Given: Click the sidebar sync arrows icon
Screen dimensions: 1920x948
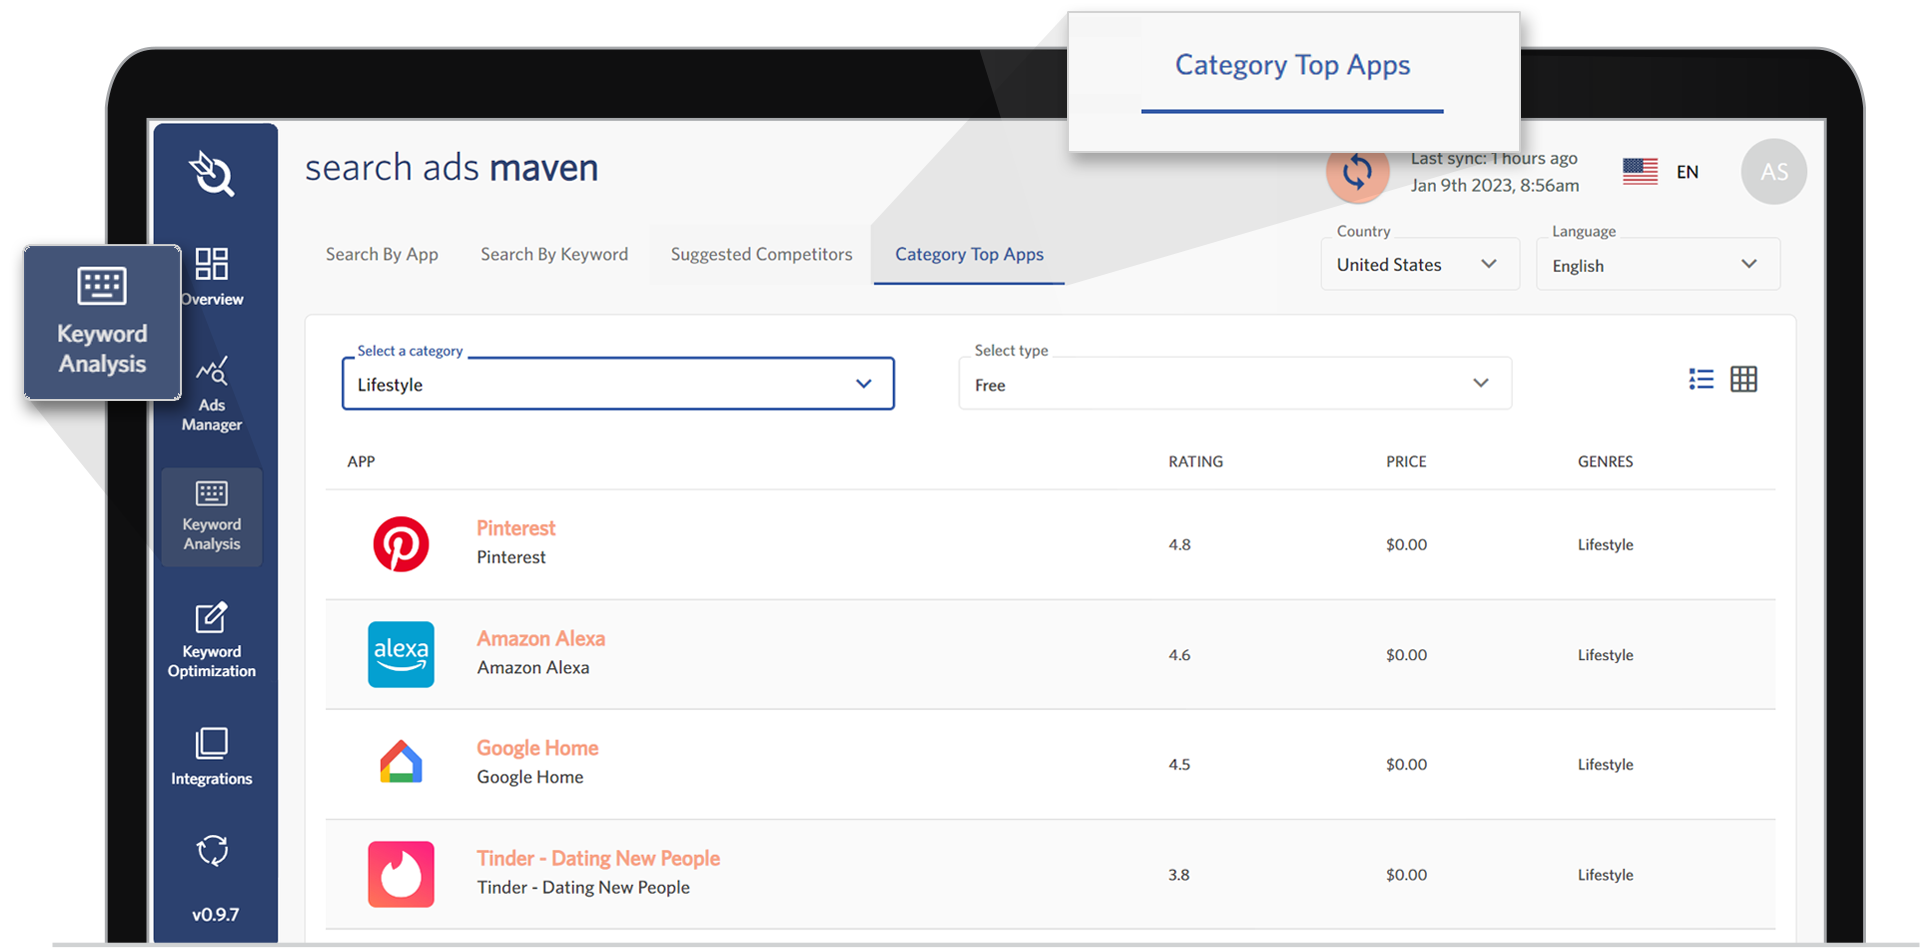Looking at the screenshot, I should (x=212, y=850).
